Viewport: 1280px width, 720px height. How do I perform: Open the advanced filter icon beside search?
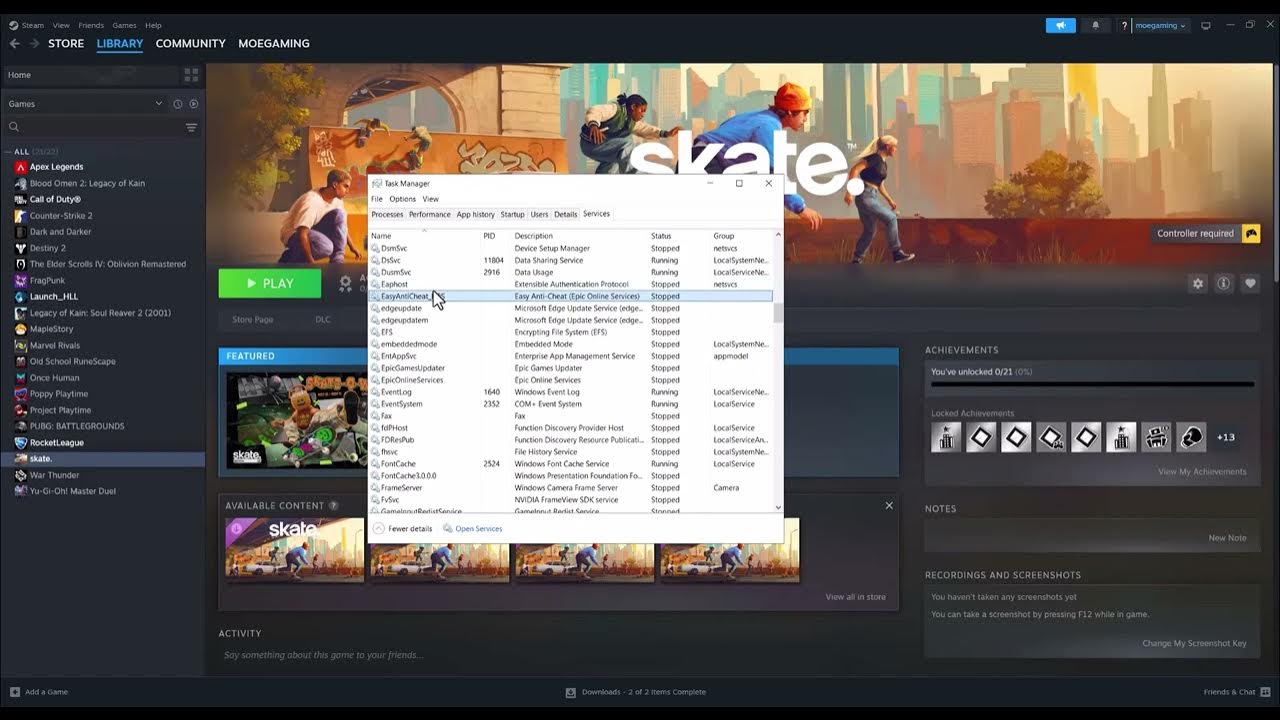click(x=191, y=127)
